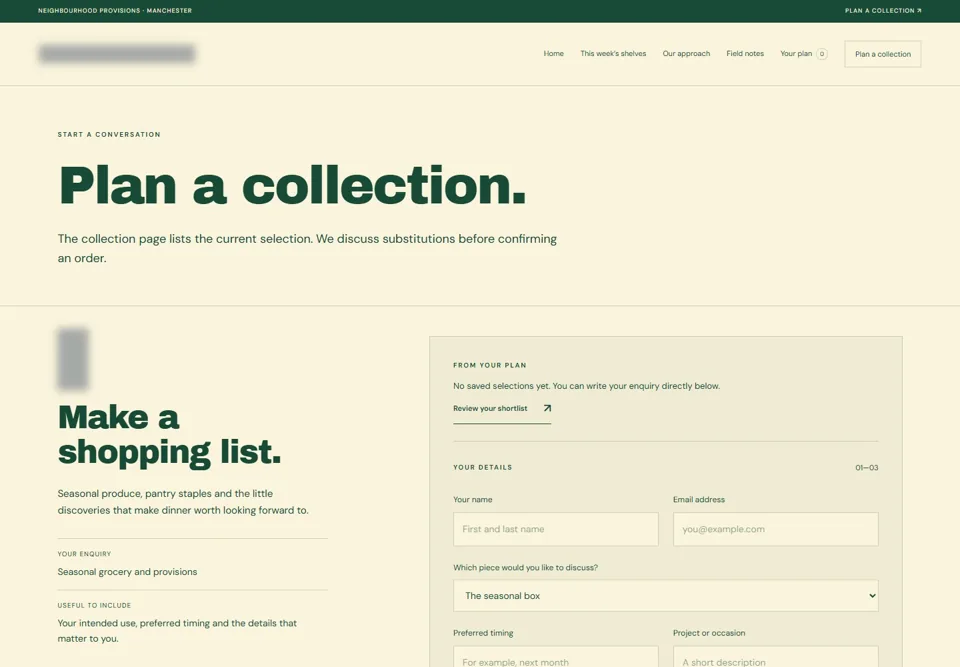Focus the Your name input field

click(x=555, y=529)
